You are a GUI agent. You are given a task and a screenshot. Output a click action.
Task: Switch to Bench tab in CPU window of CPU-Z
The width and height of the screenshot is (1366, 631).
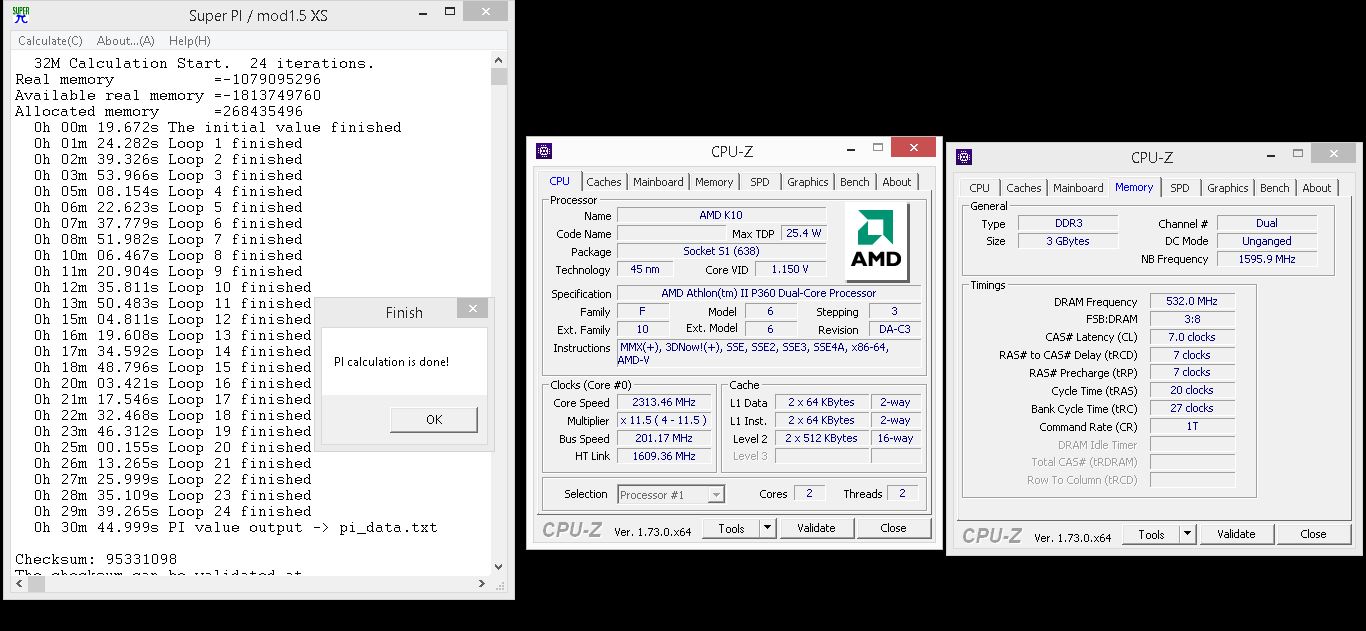pos(854,182)
